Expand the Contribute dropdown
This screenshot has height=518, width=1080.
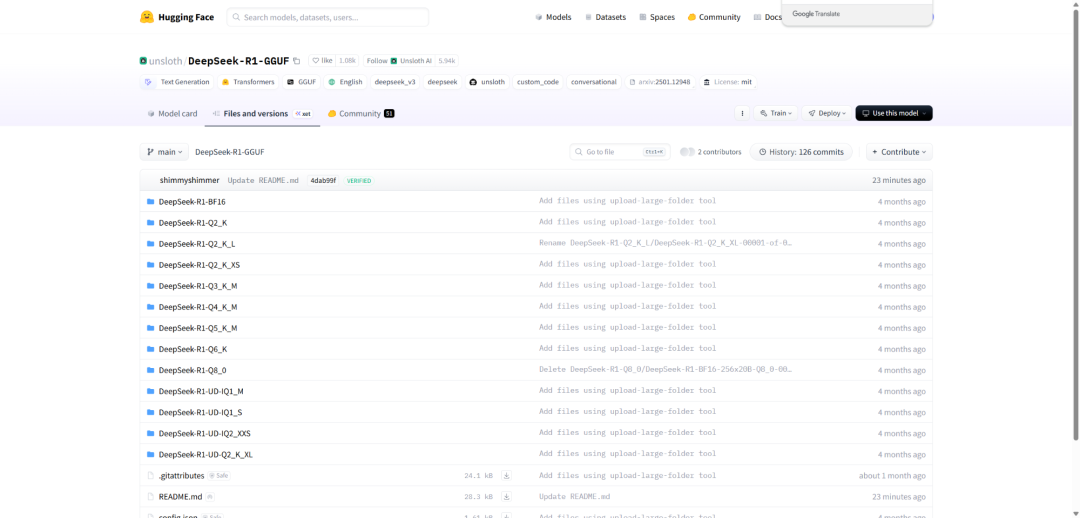[900, 152]
